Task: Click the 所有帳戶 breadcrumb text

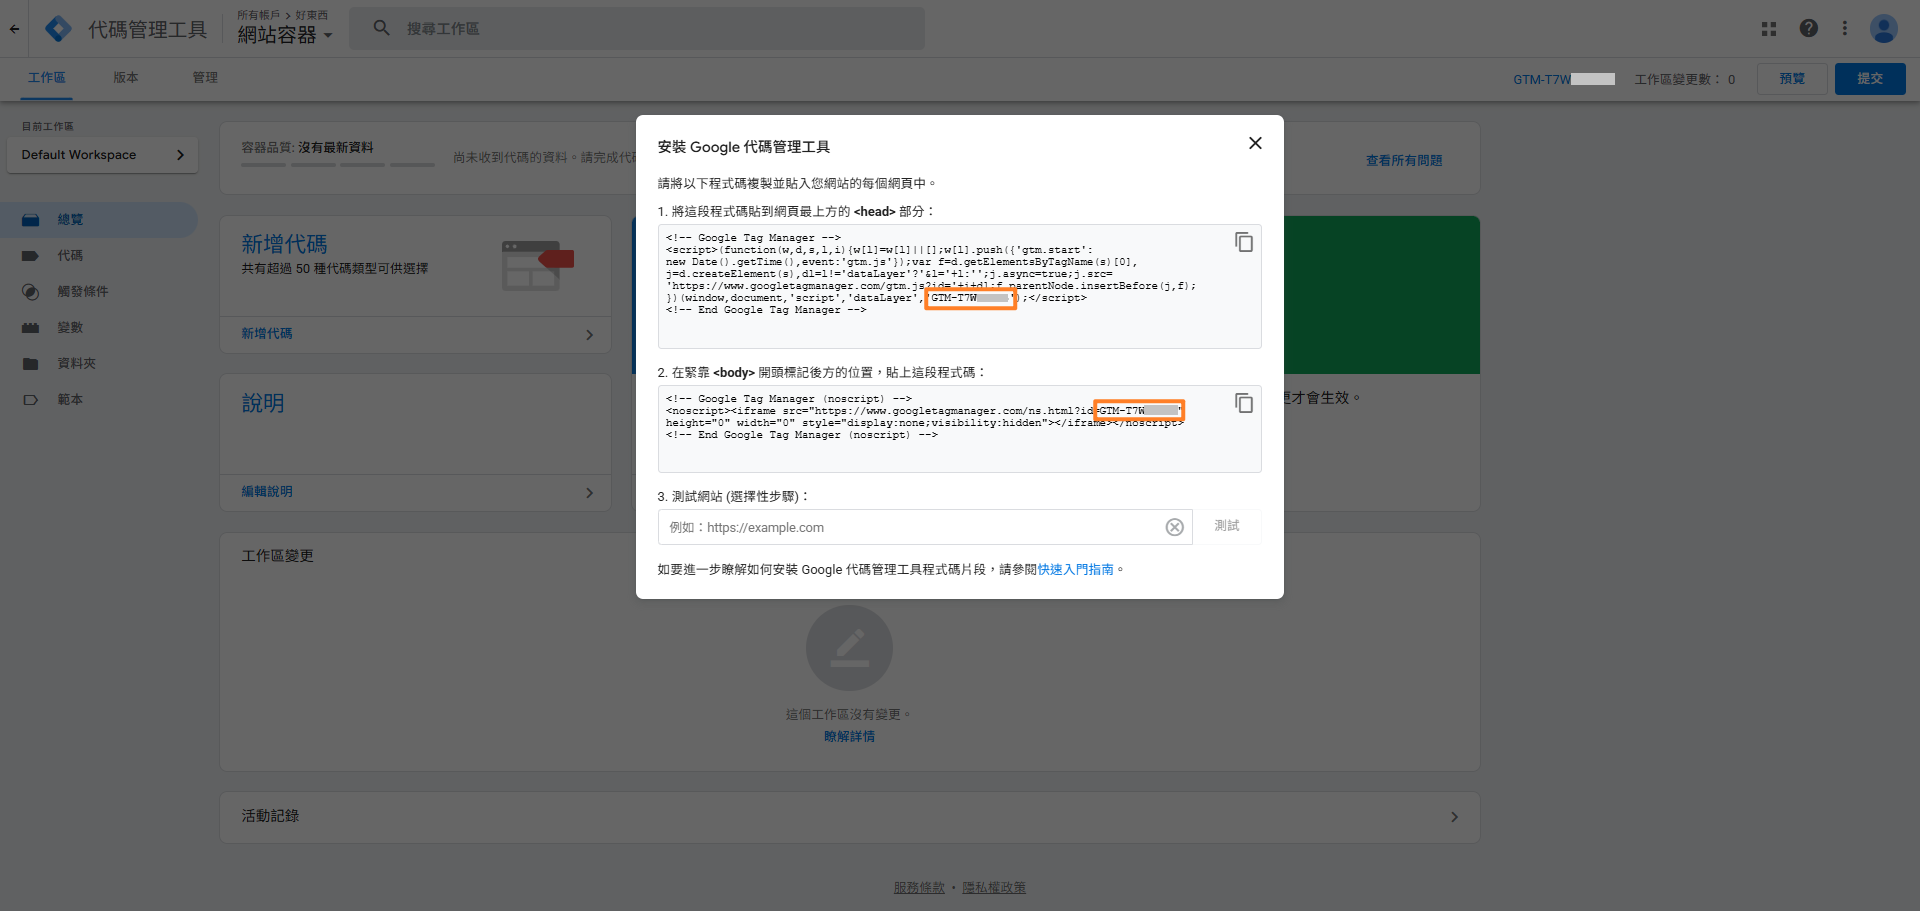Action: tap(258, 15)
